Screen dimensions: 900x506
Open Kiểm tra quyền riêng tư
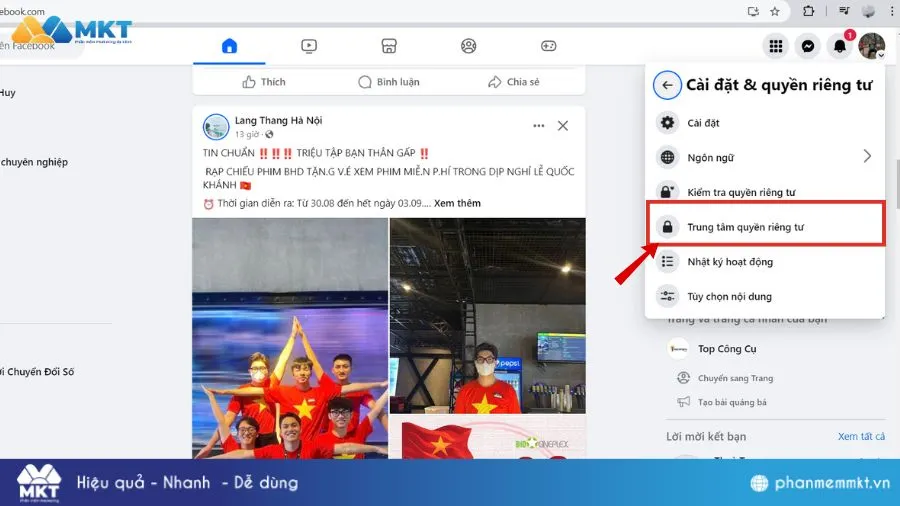pos(765,192)
